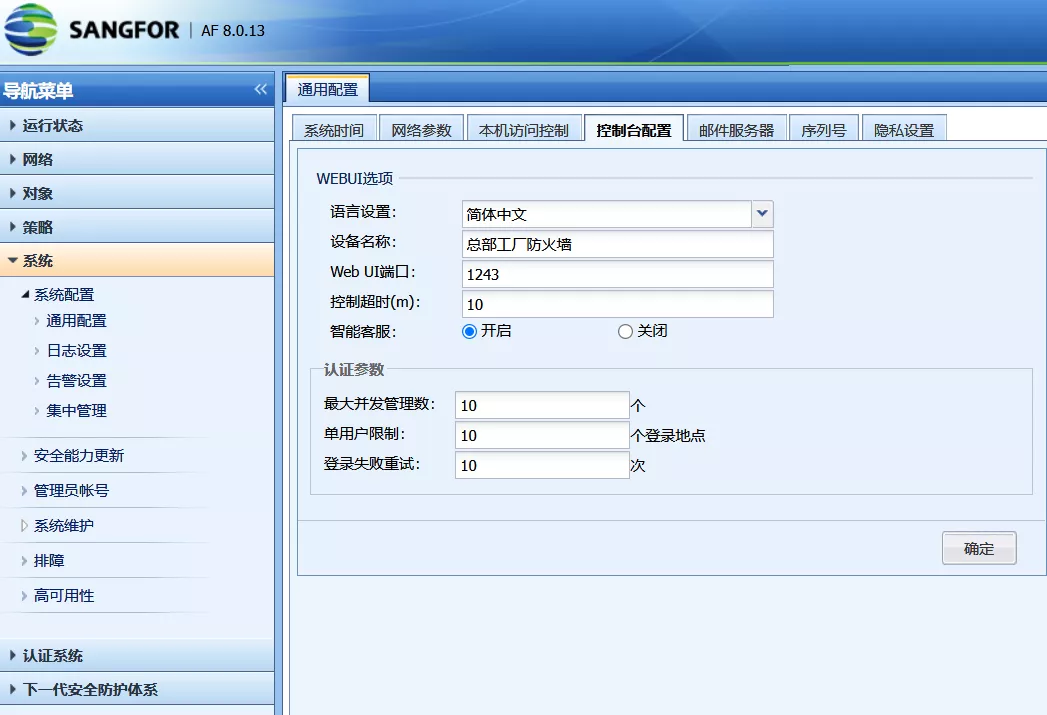Enable the 开启 smart customer service option
The height and width of the screenshot is (715, 1047).
[x=469, y=332]
